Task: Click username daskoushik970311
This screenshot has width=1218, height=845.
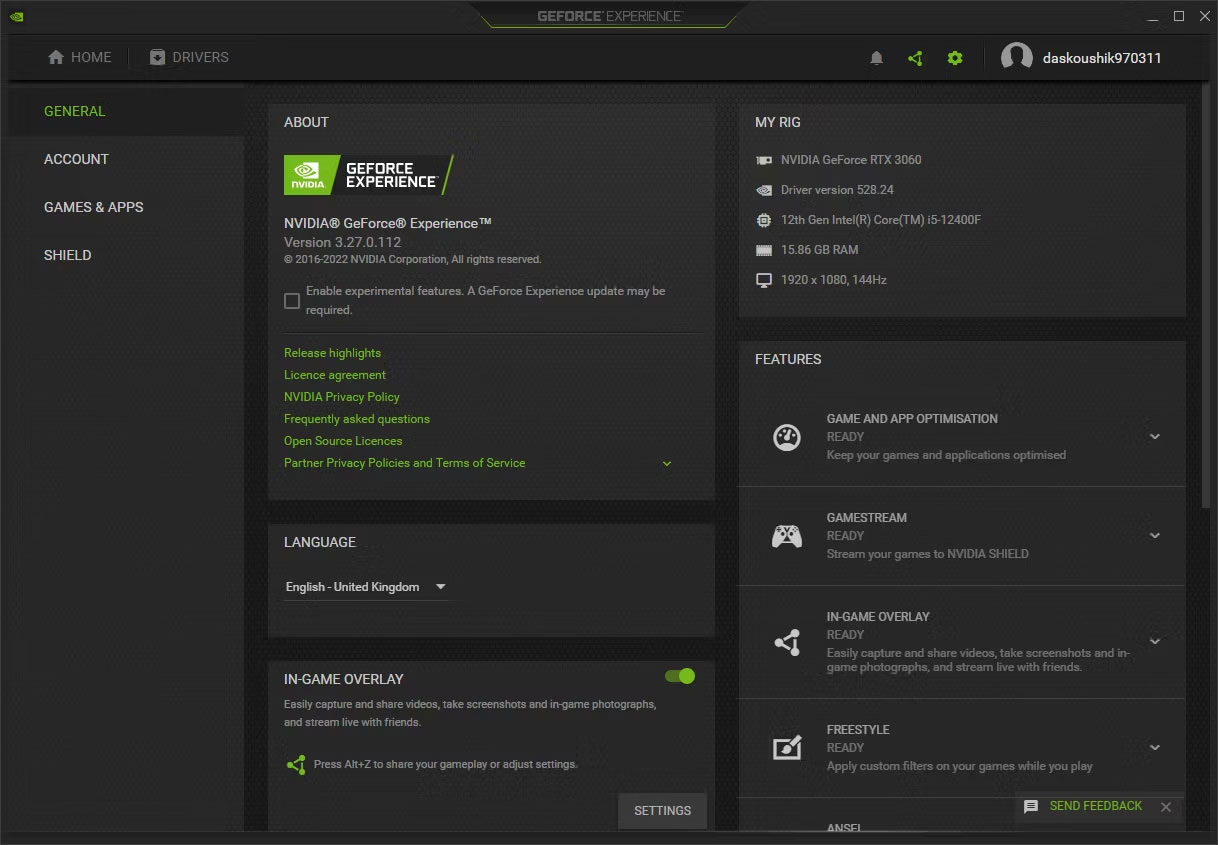Action: (1102, 58)
